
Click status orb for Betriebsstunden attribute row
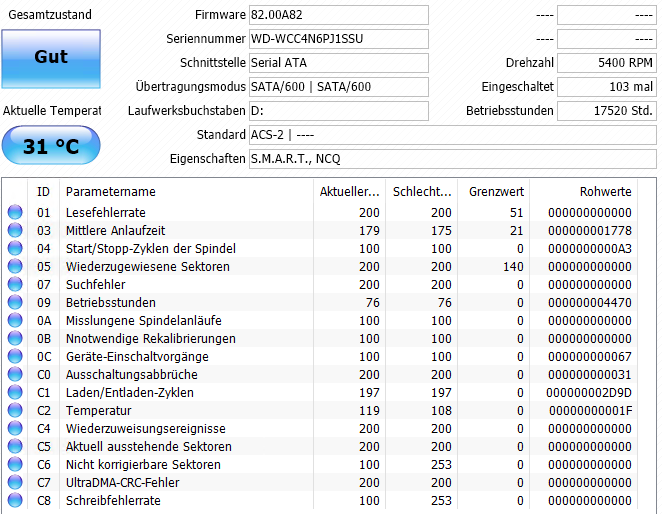coord(15,302)
